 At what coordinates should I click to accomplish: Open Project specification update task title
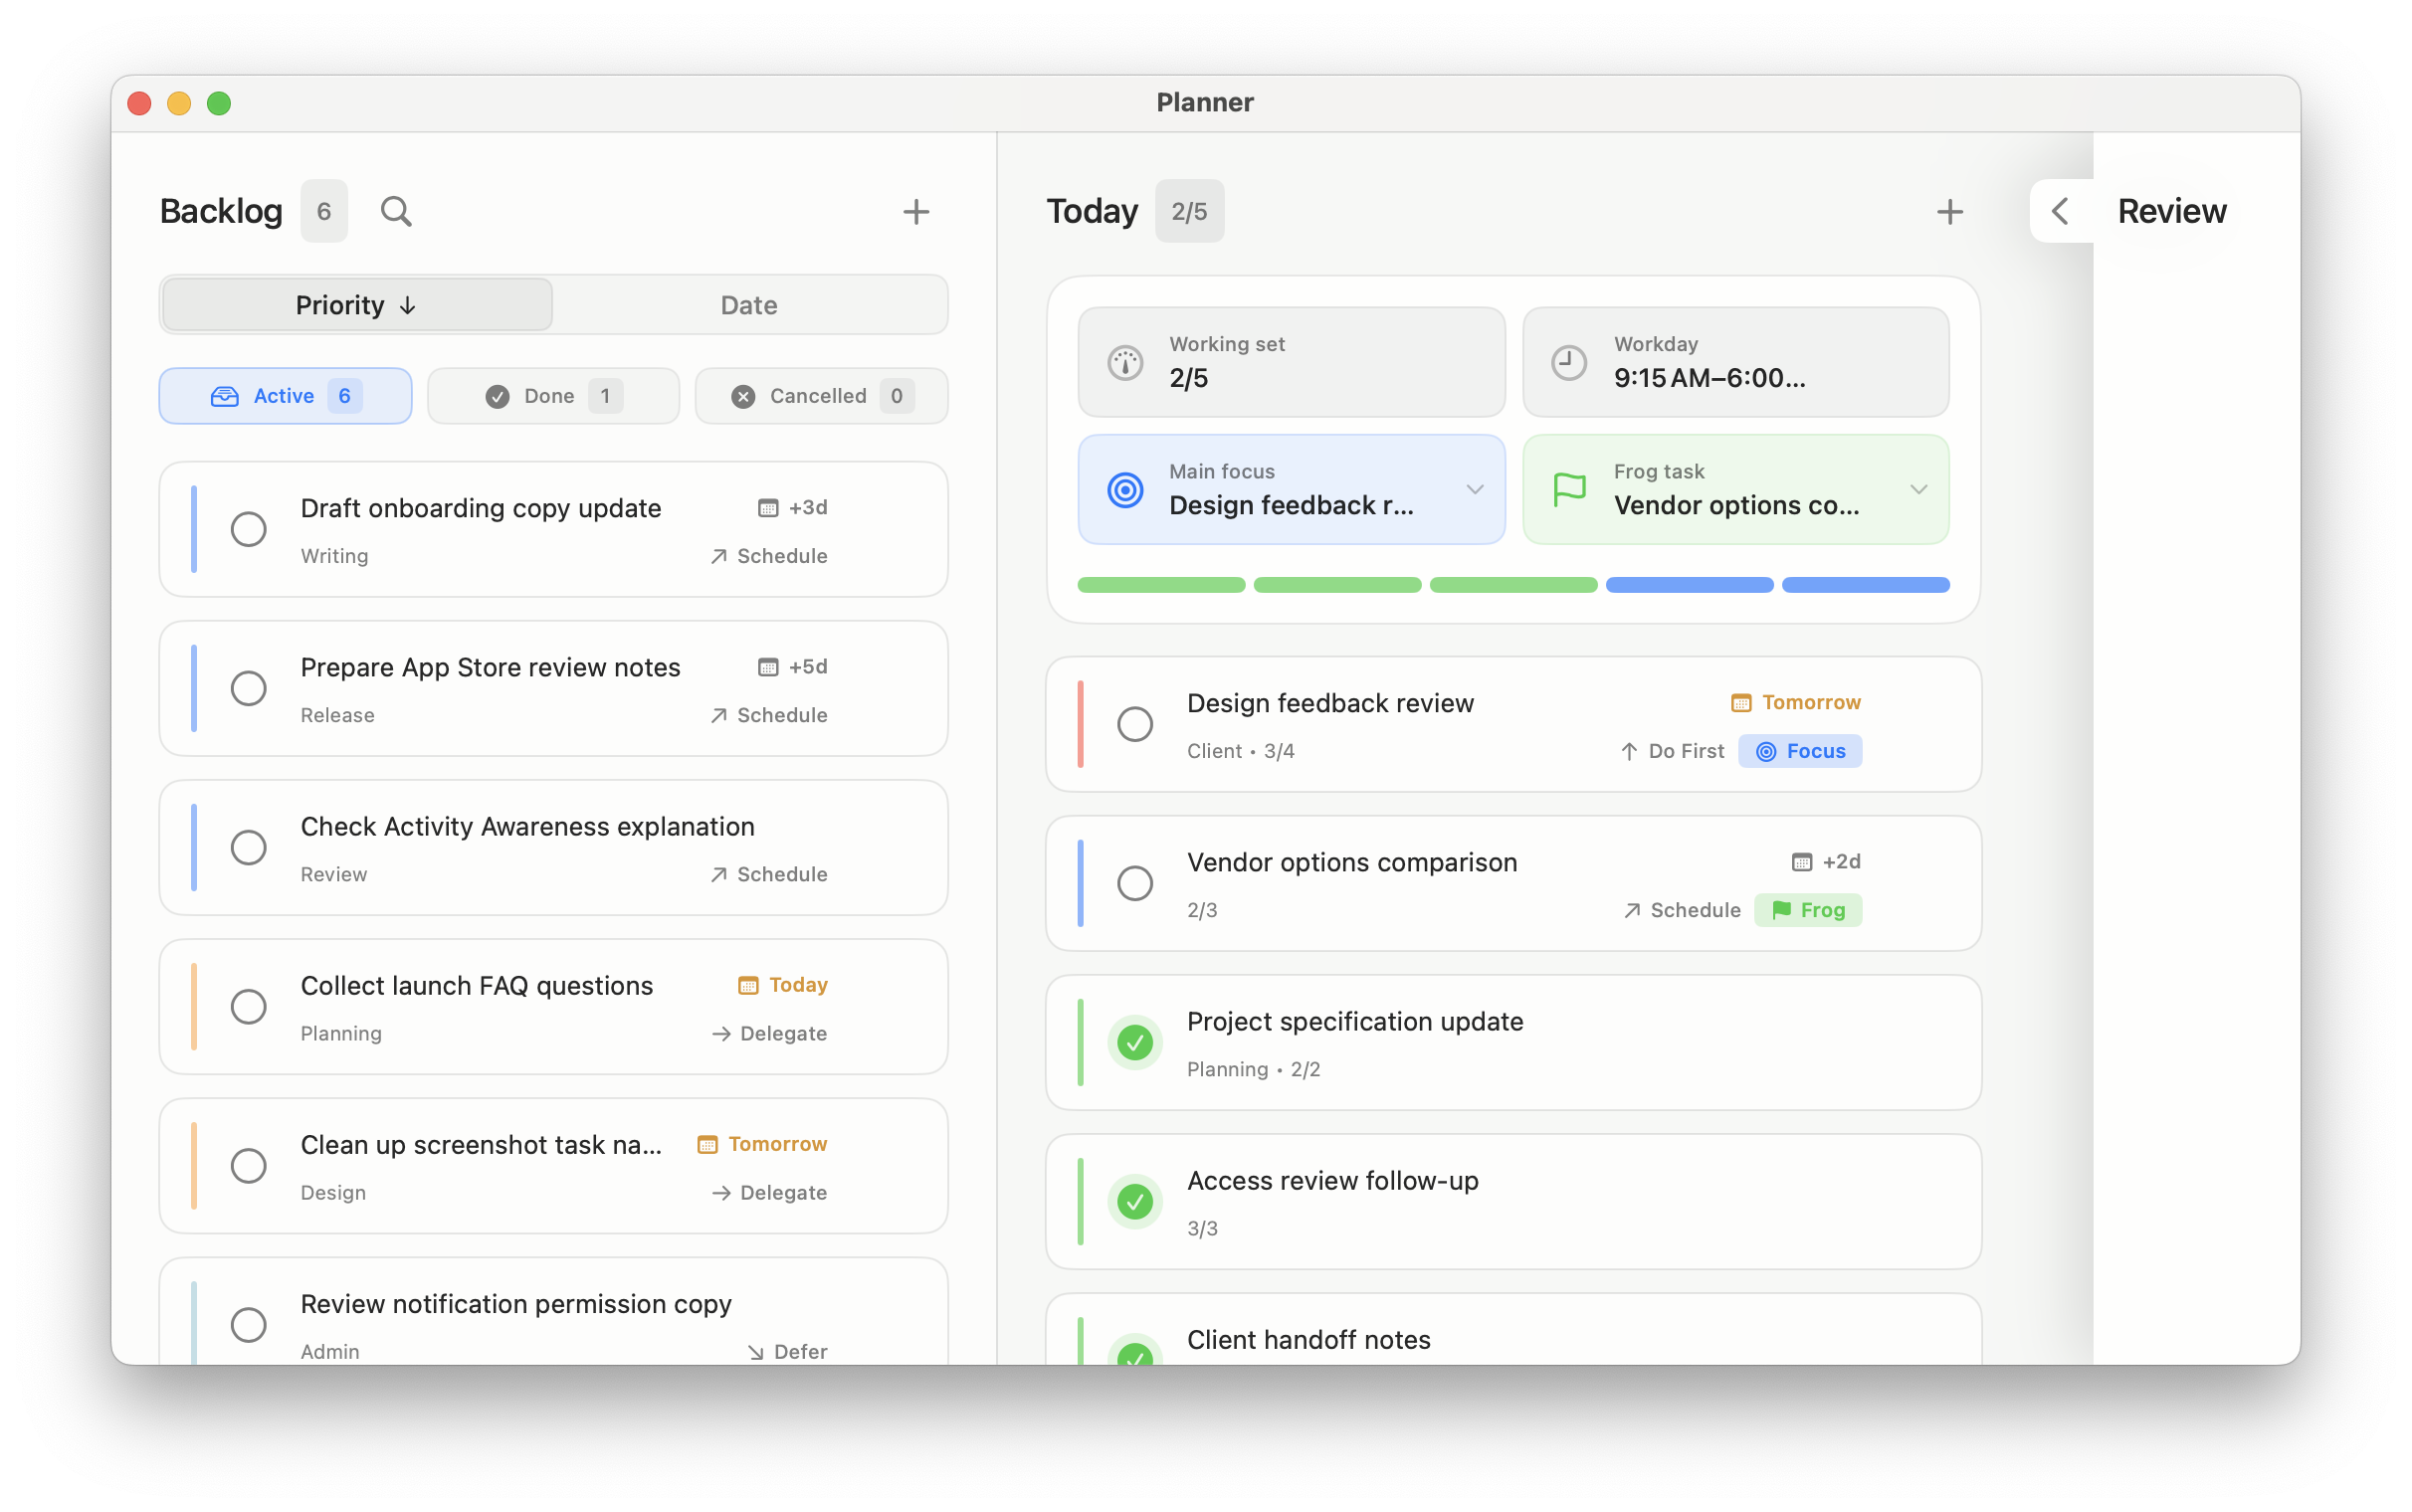1355,1021
